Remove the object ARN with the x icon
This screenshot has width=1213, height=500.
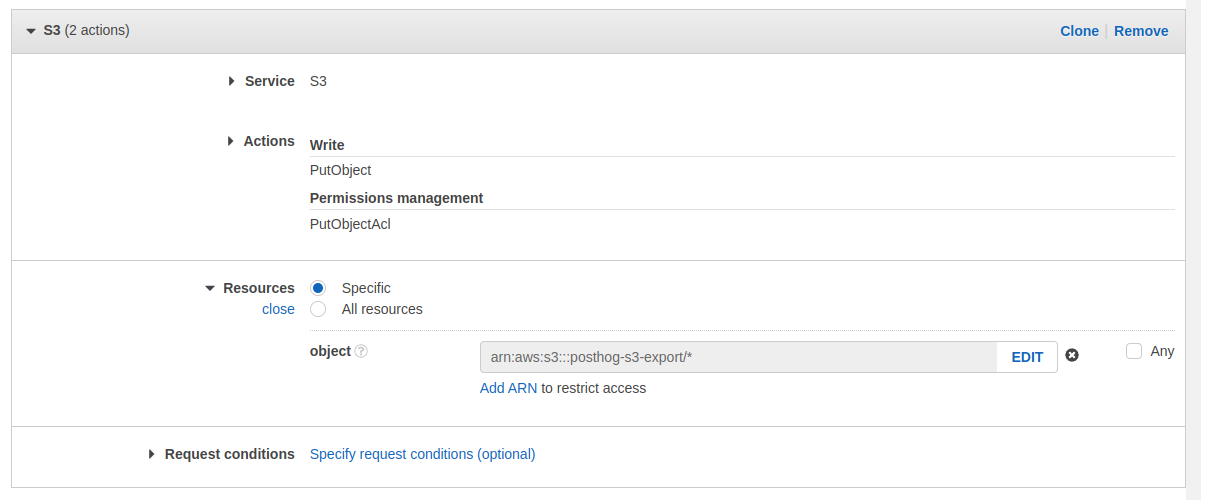point(1072,356)
